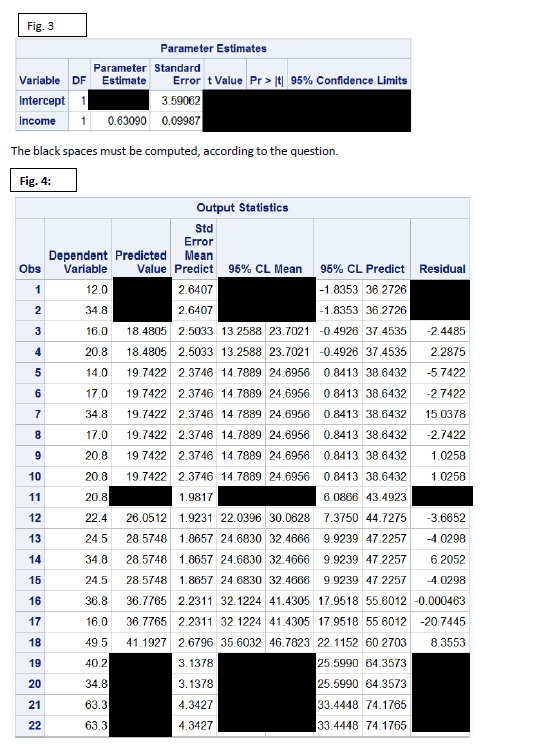Click the CL Predict upper limit 60.2703
The width and height of the screenshot is (536, 748).
click(386, 642)
